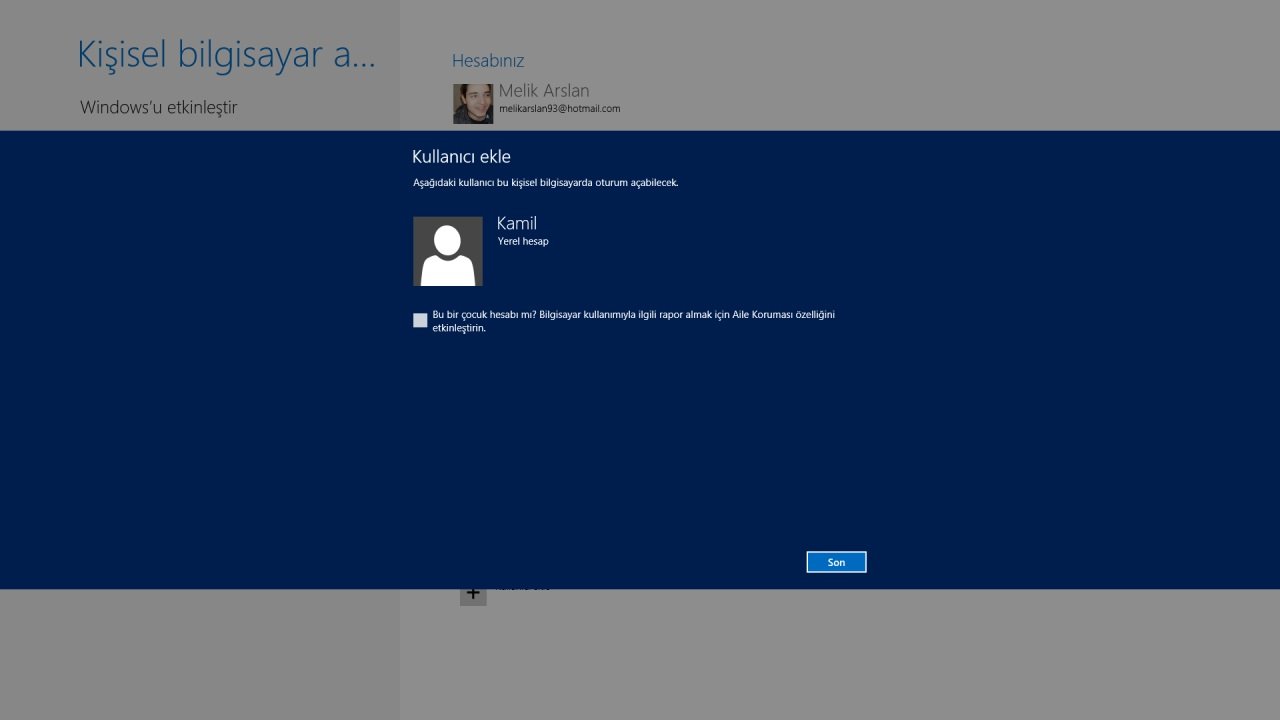Enable the Aile Koruması child account checkbox

[x=420, y=320]
